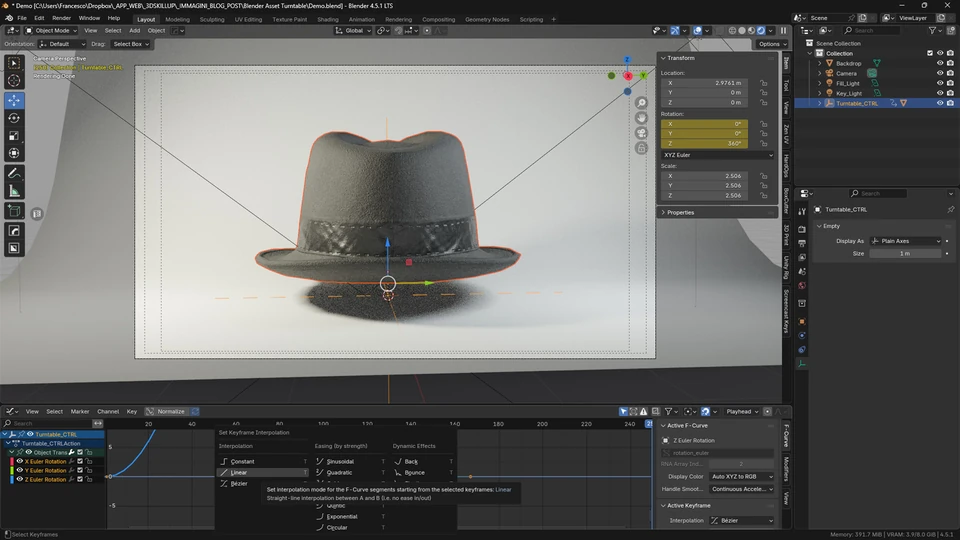Click the red X axis on navigation gizmo
This screenshot has height=540, width=960.
[x=628, y=76]
